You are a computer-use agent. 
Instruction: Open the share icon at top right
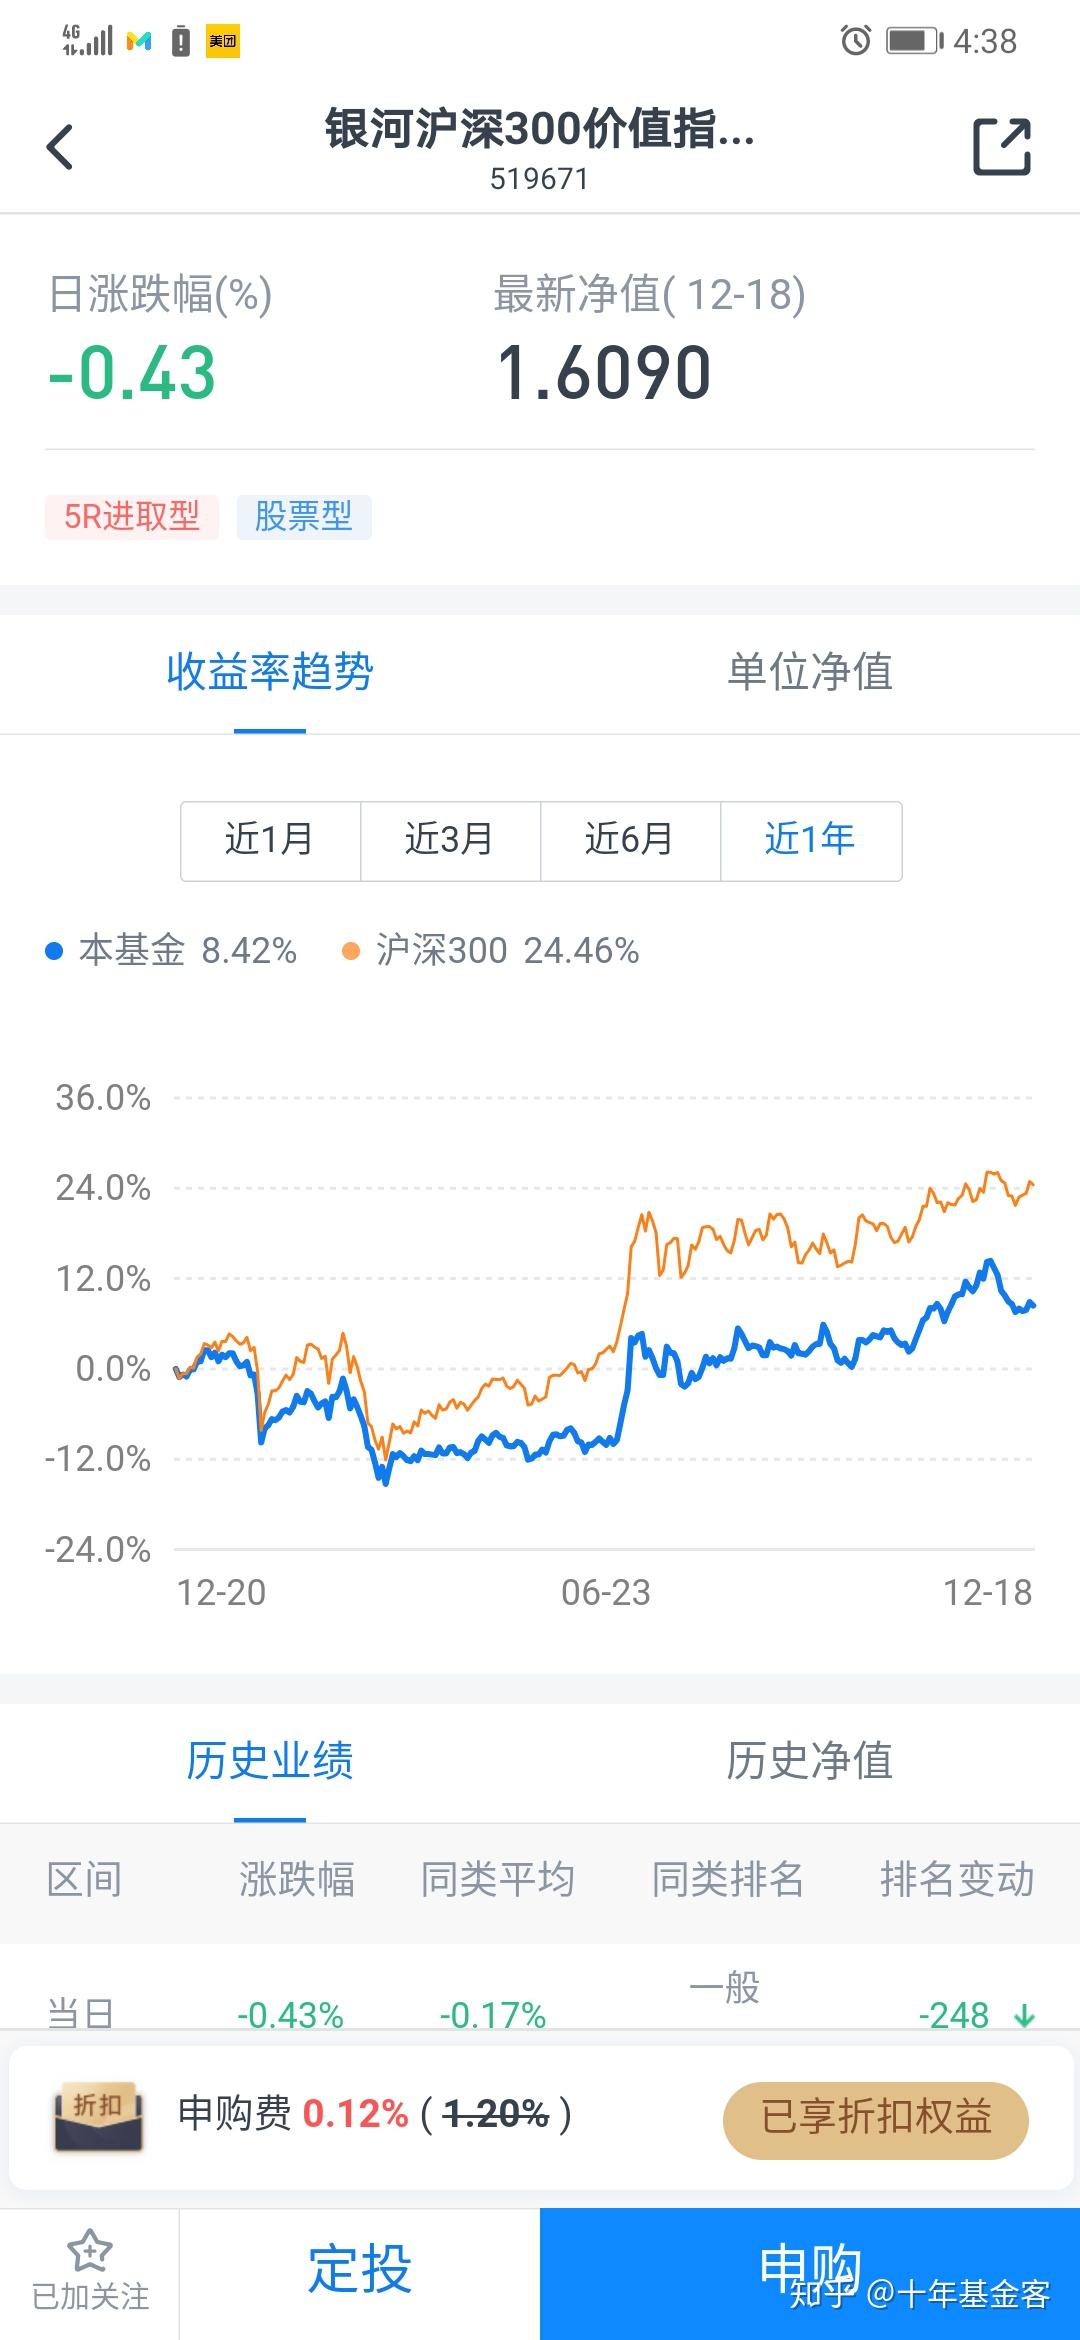(x=1002, y=147)
